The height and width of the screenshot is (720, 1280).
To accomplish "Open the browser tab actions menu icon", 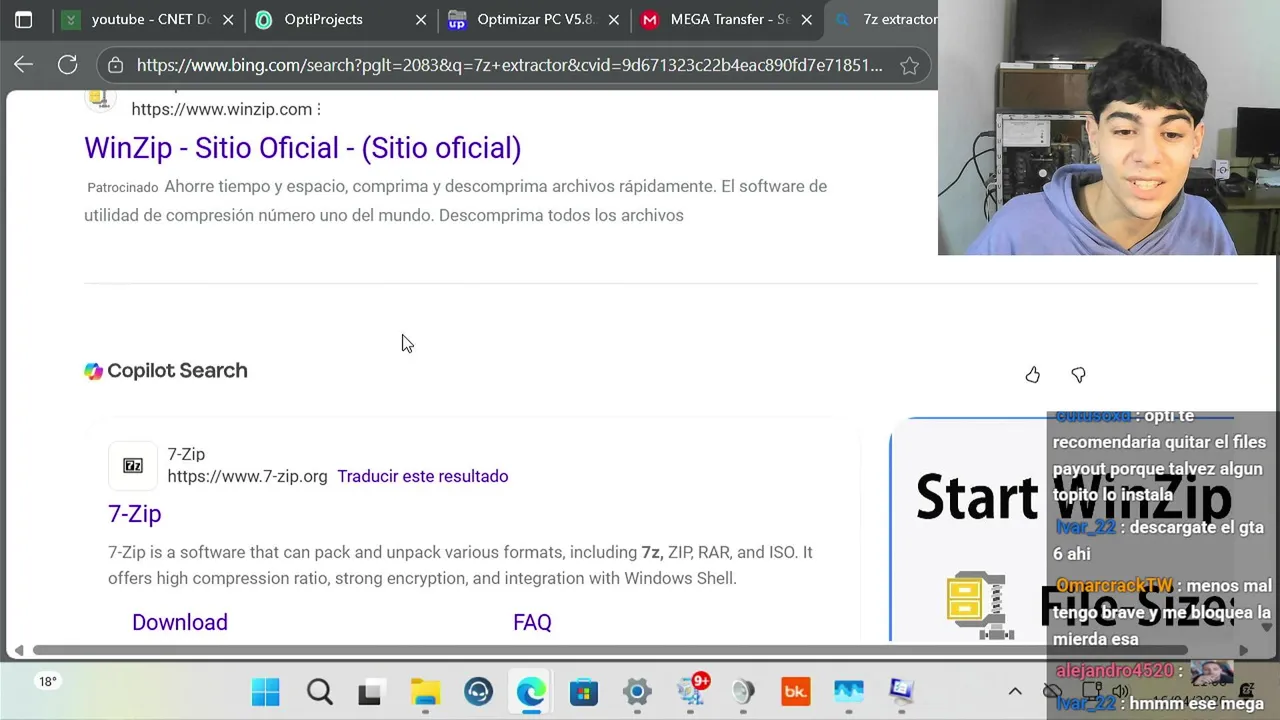I will point(24,19).
